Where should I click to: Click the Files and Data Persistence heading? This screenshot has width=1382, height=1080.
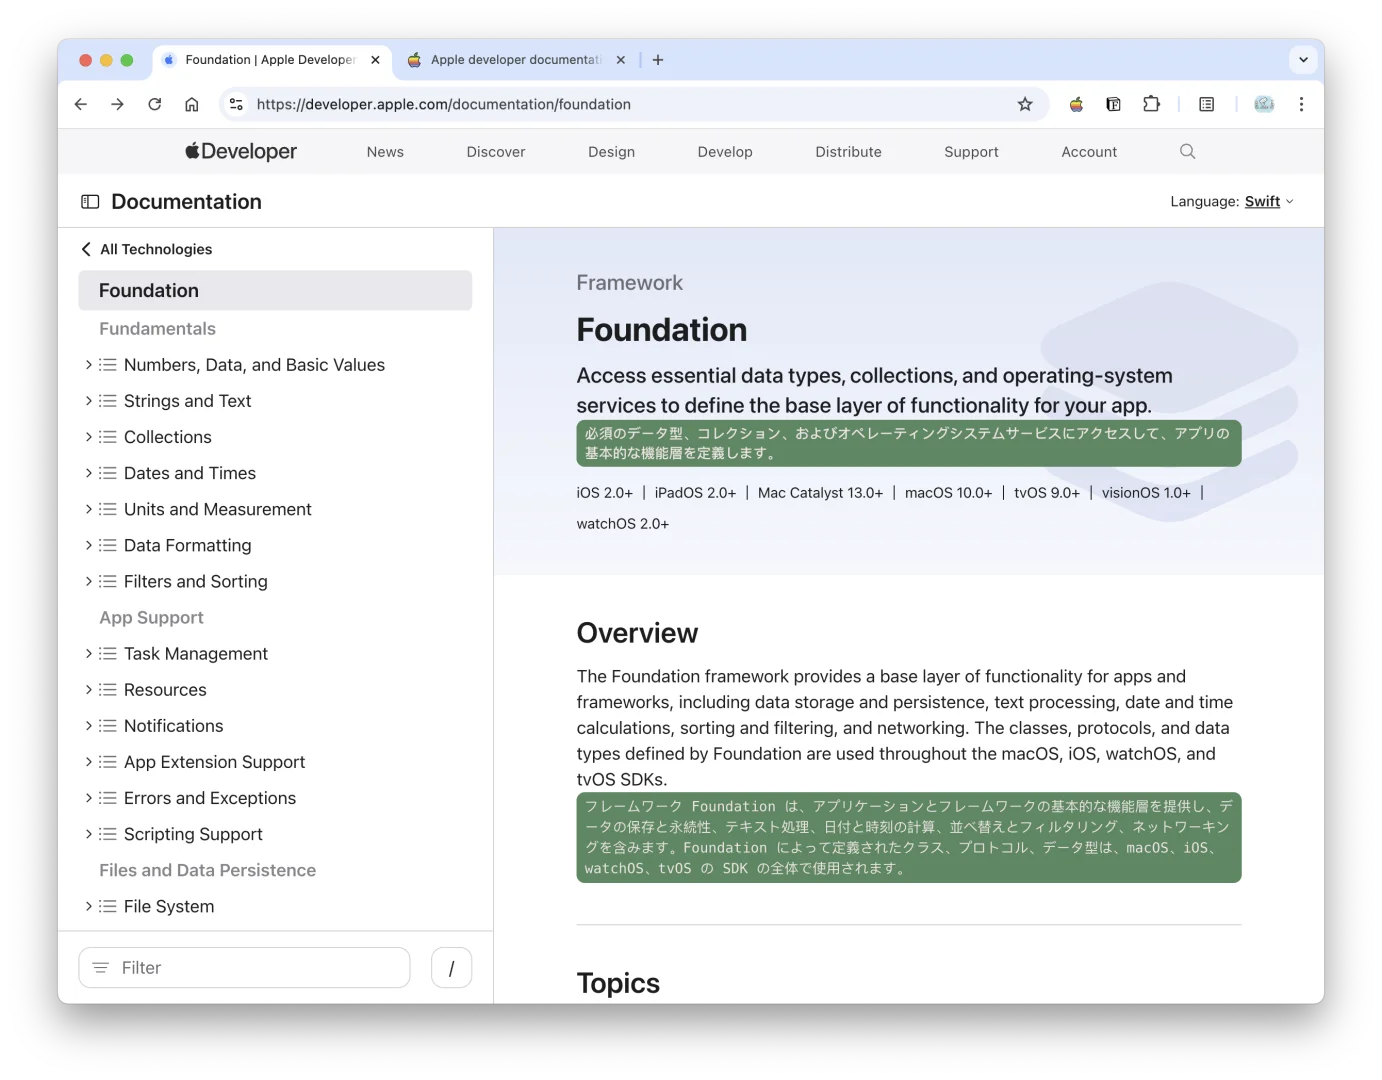click(207, 870)
